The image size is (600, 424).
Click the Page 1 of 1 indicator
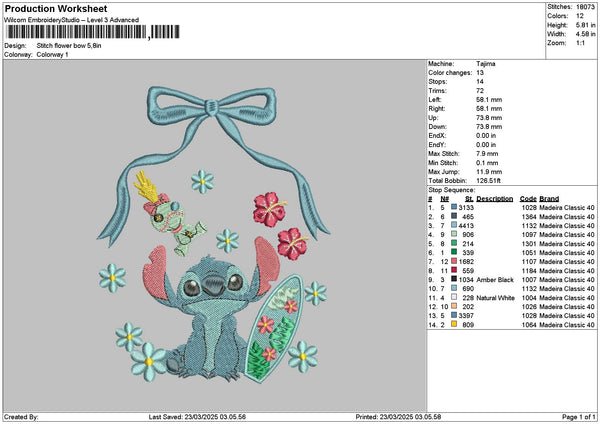click(x=579, y=417)
